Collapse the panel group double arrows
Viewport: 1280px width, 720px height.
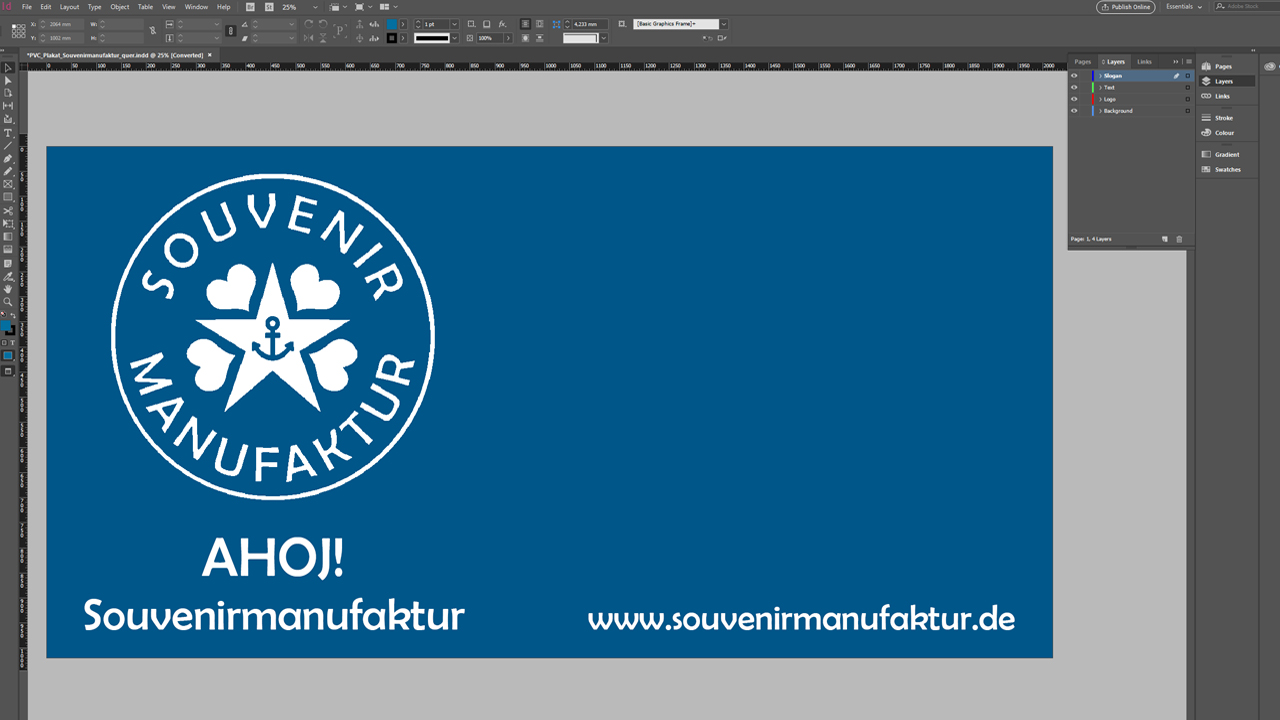pyautogui.click(x=1176, y=62)
